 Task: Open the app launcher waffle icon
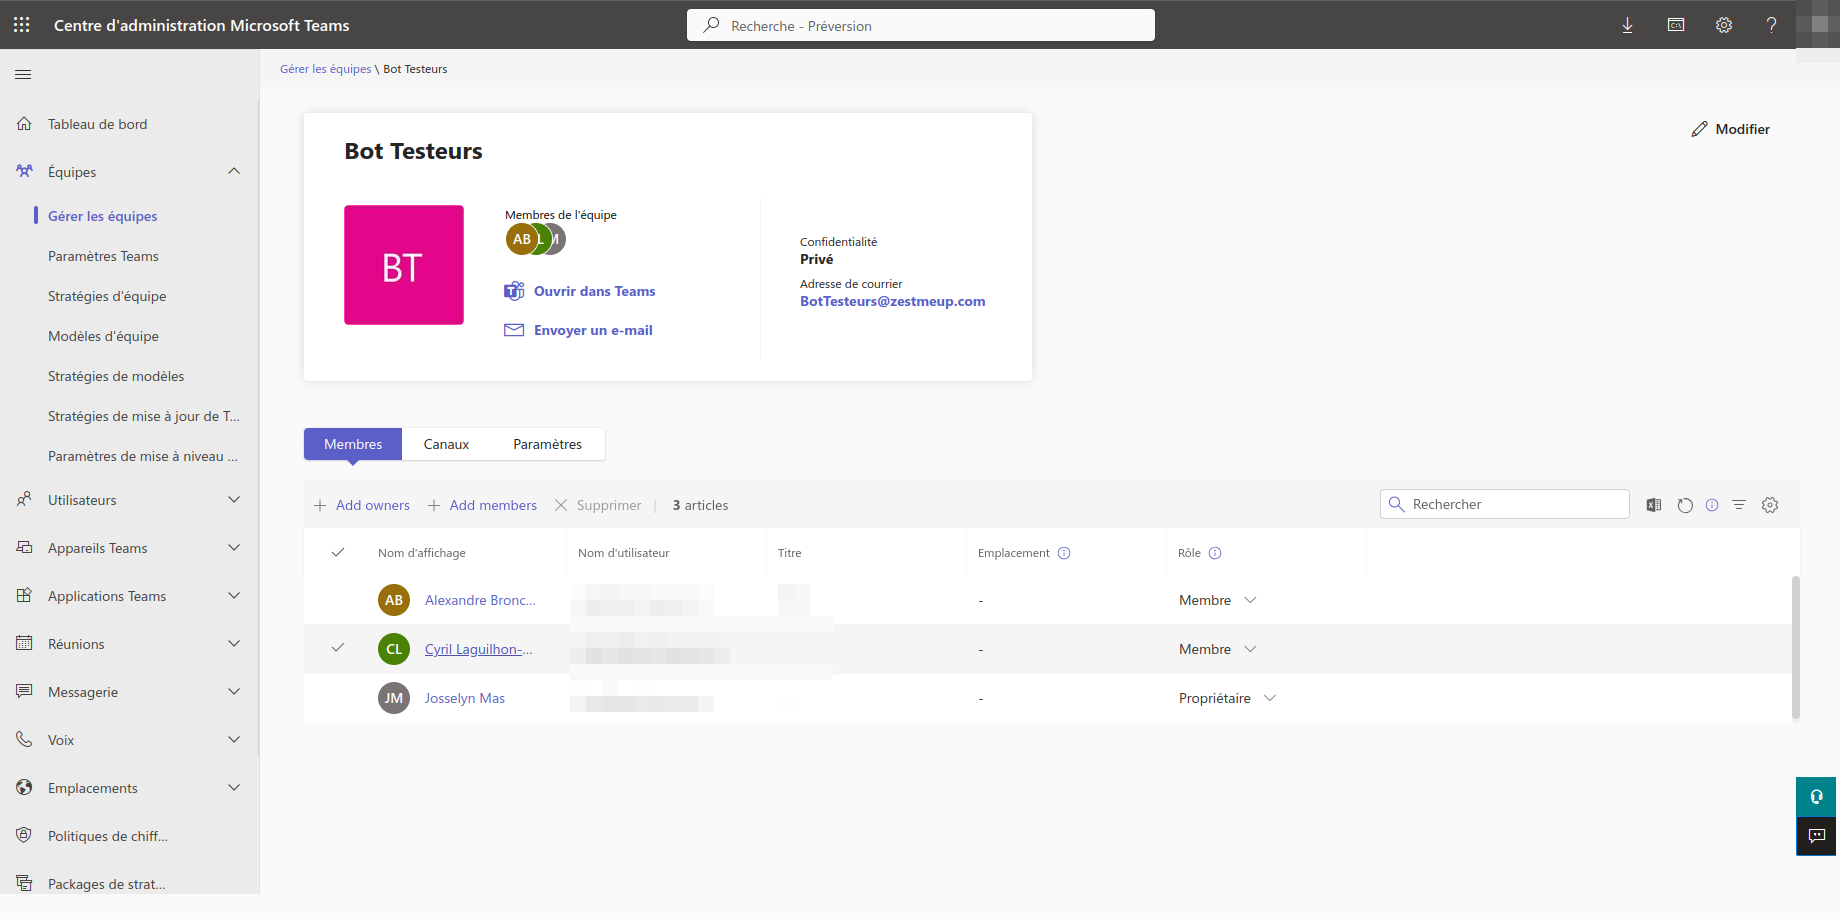[22, 25]
